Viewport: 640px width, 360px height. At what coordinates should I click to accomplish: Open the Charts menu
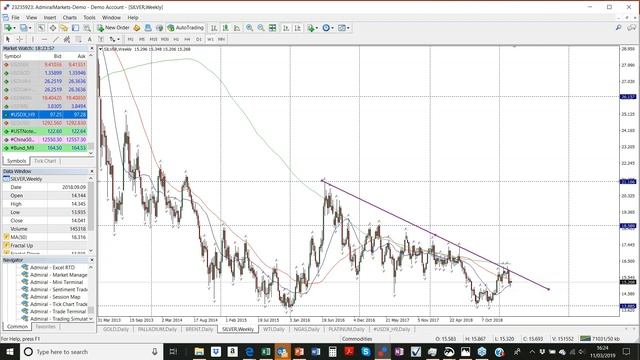69,18
